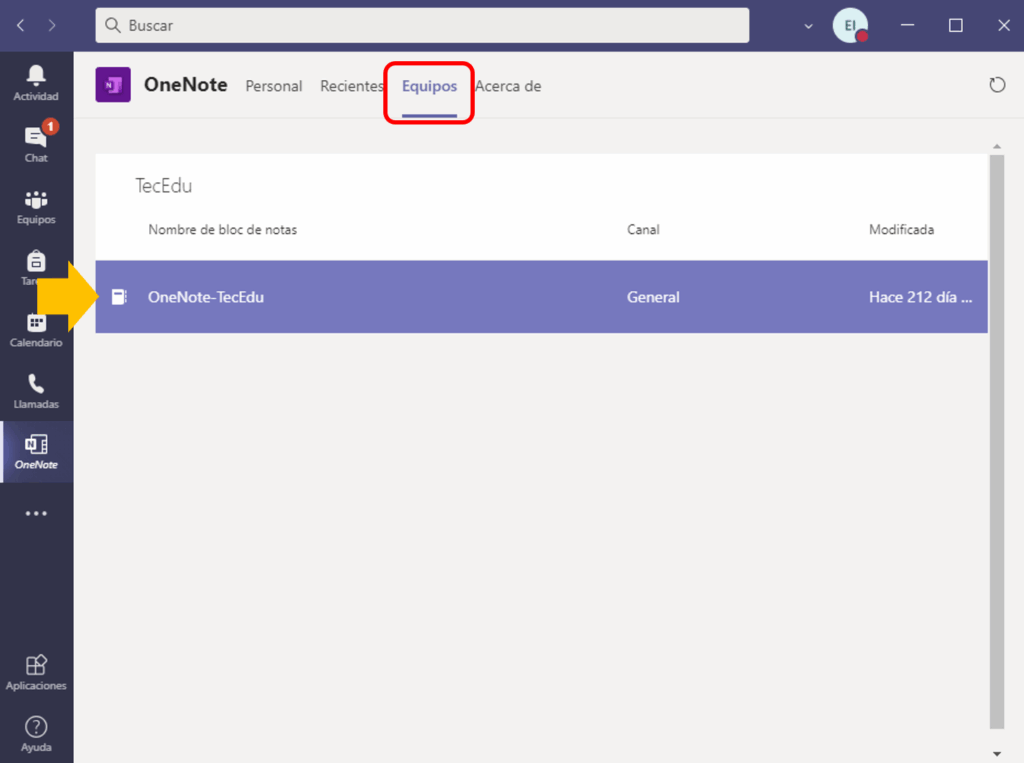Viewport: 1024px width, 763px height.
Task: Open Aplicaciones store icon
Action: click(x=36, y=672)
